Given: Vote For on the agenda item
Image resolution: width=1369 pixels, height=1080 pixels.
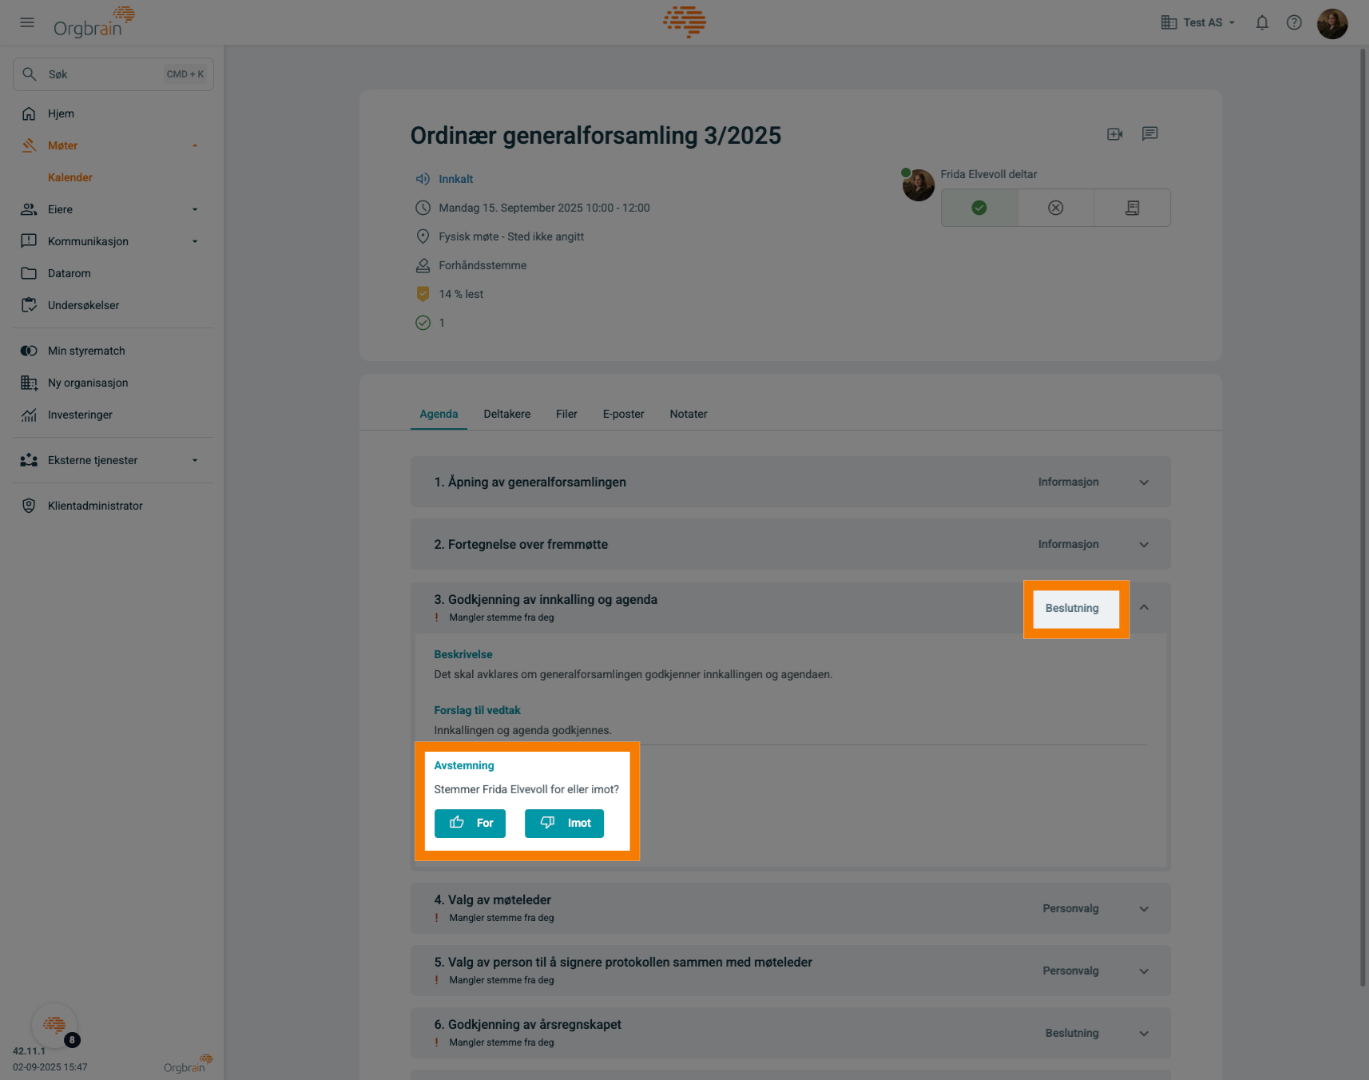Looking at the screenshot, I should pyautogui.click(x=470, y=823).
